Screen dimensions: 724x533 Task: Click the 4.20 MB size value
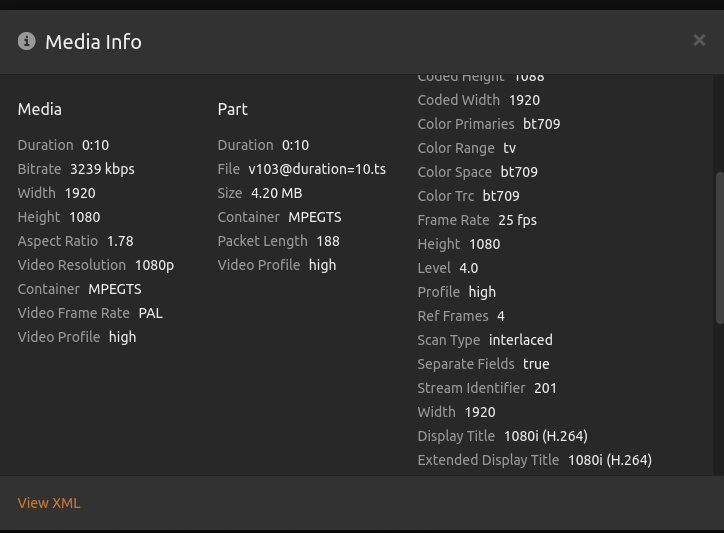[x=276, y=193]
